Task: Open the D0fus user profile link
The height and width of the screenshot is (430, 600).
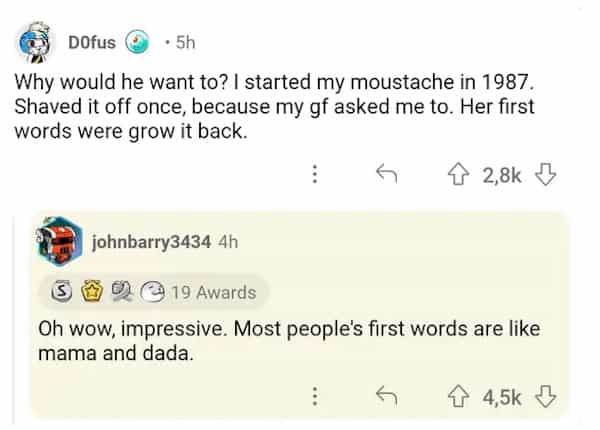Action: point(92,43)
